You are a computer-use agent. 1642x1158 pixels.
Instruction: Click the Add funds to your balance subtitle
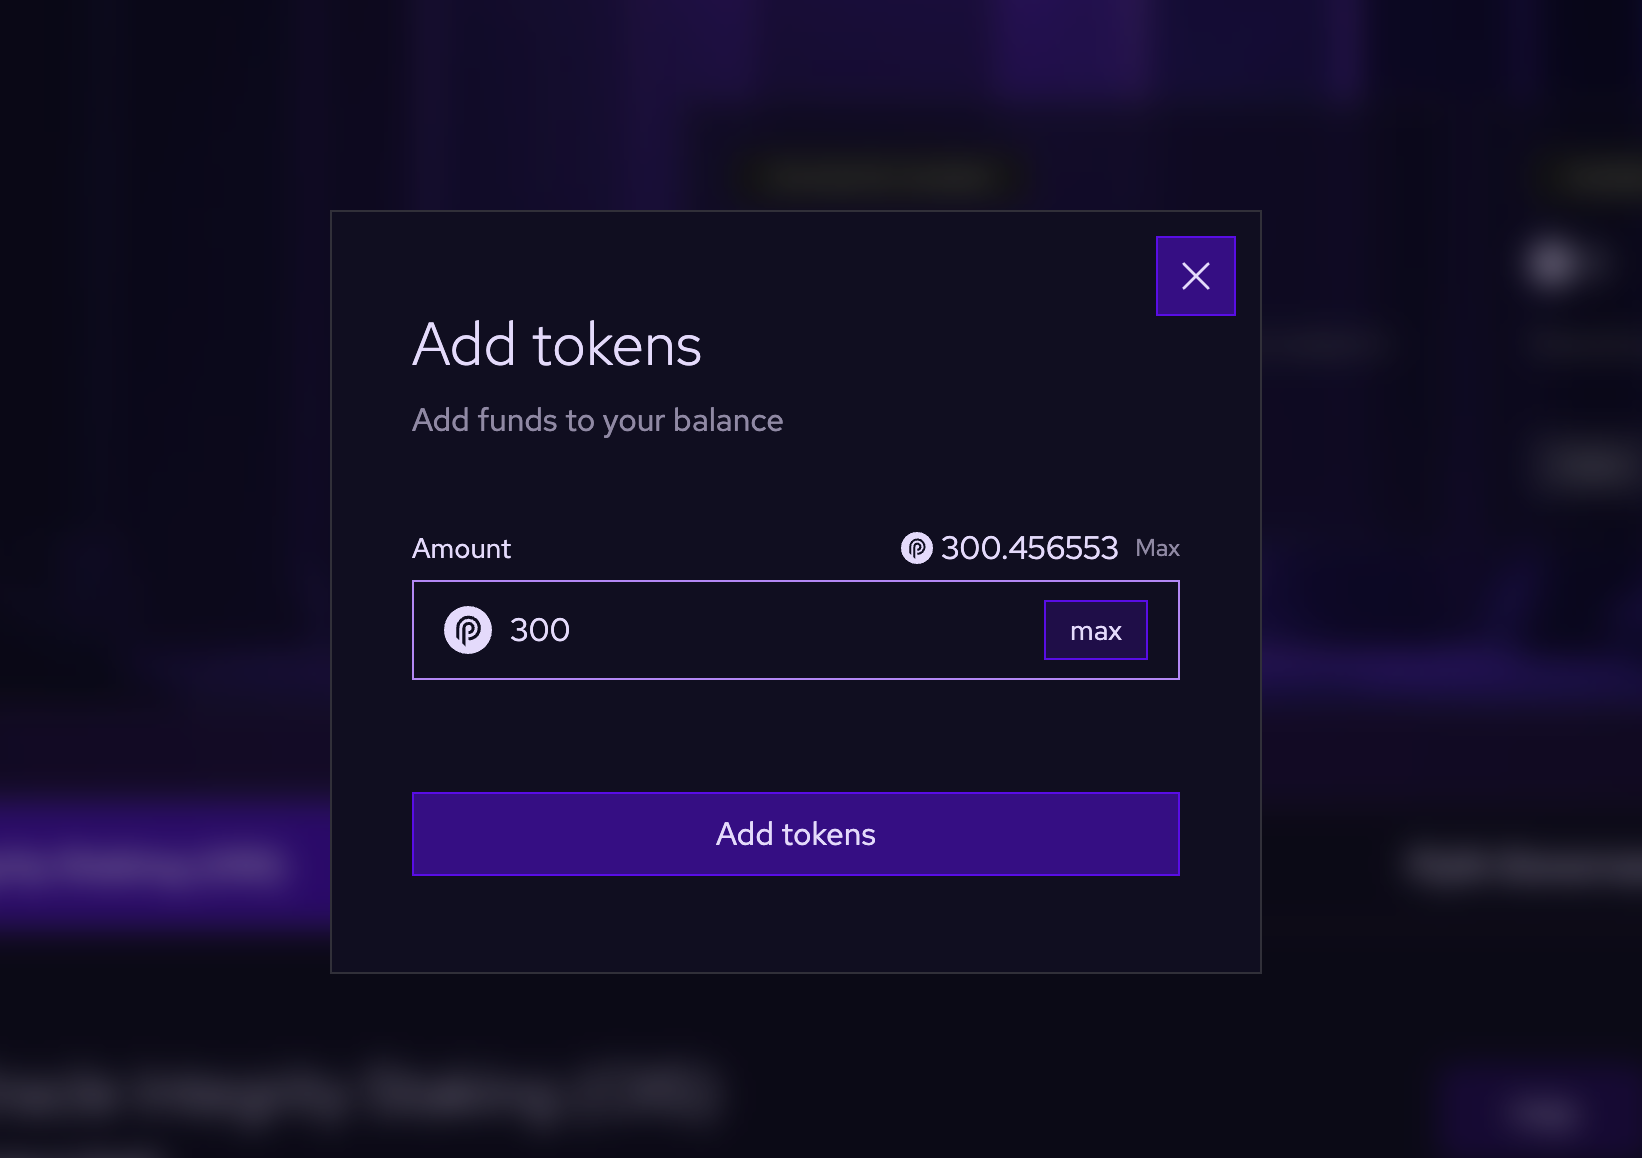[597, 420]
